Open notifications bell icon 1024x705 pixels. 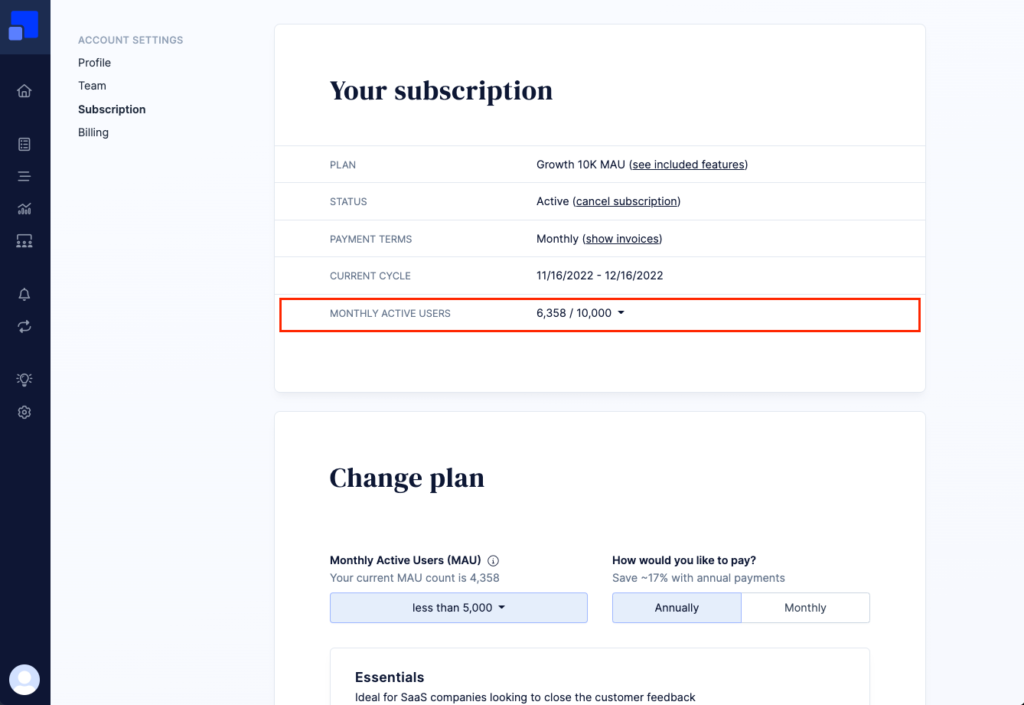[x=24, y=294]
